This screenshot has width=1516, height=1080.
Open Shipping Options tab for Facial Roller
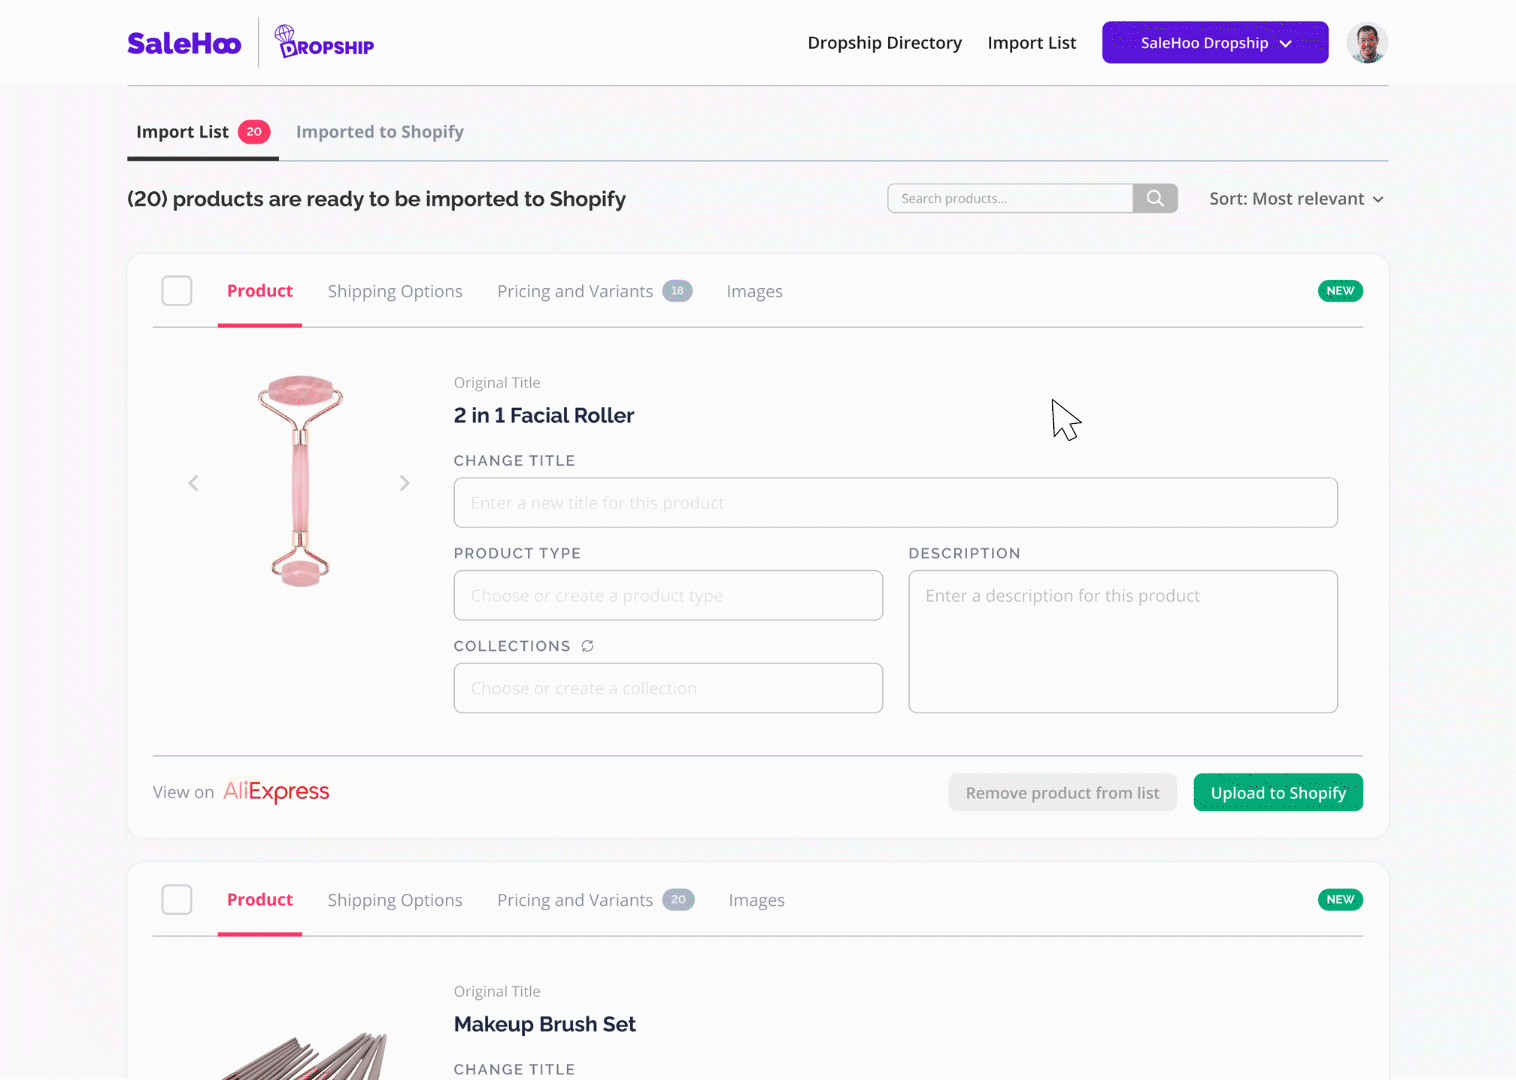[x=395, y=291]
